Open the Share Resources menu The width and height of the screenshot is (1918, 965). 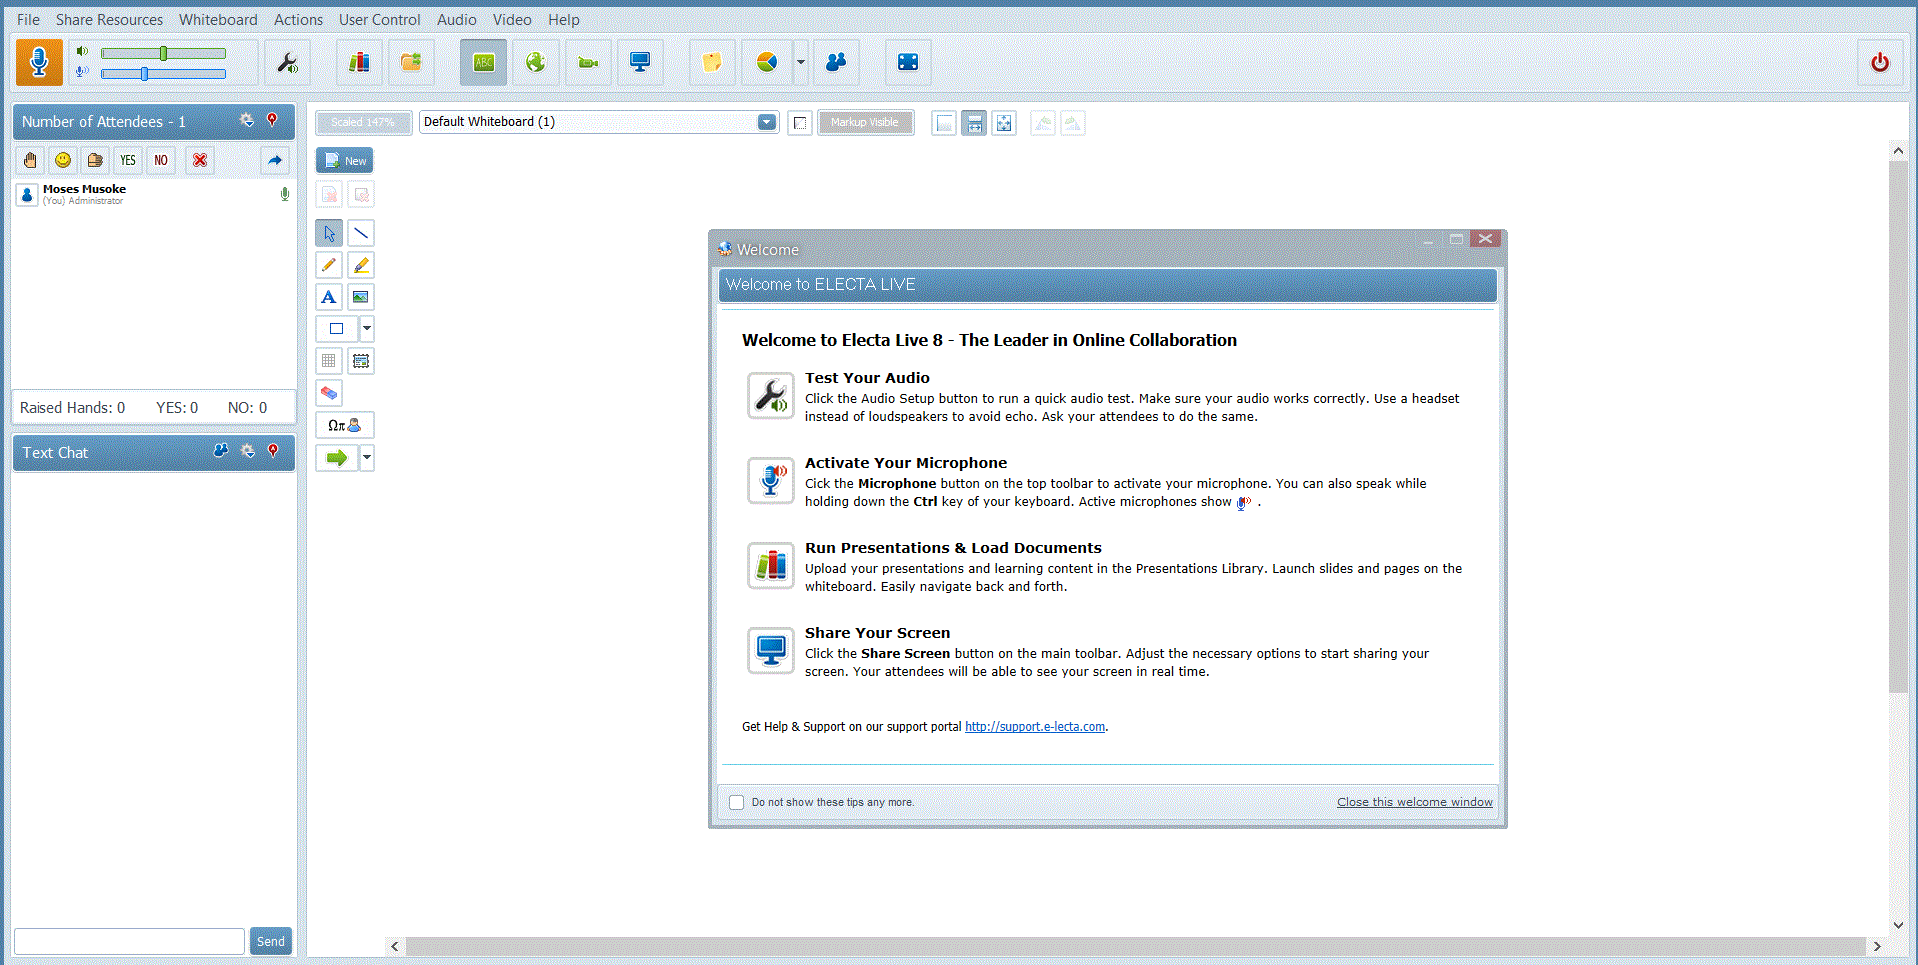109,19
